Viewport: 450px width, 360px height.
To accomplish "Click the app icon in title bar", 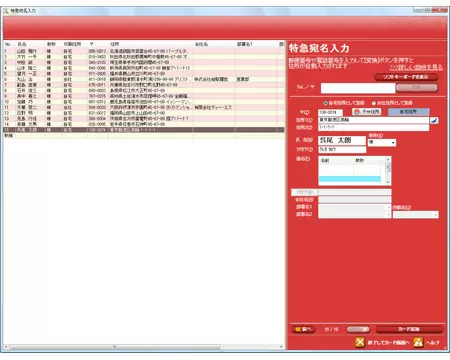I will pos(6,11).
